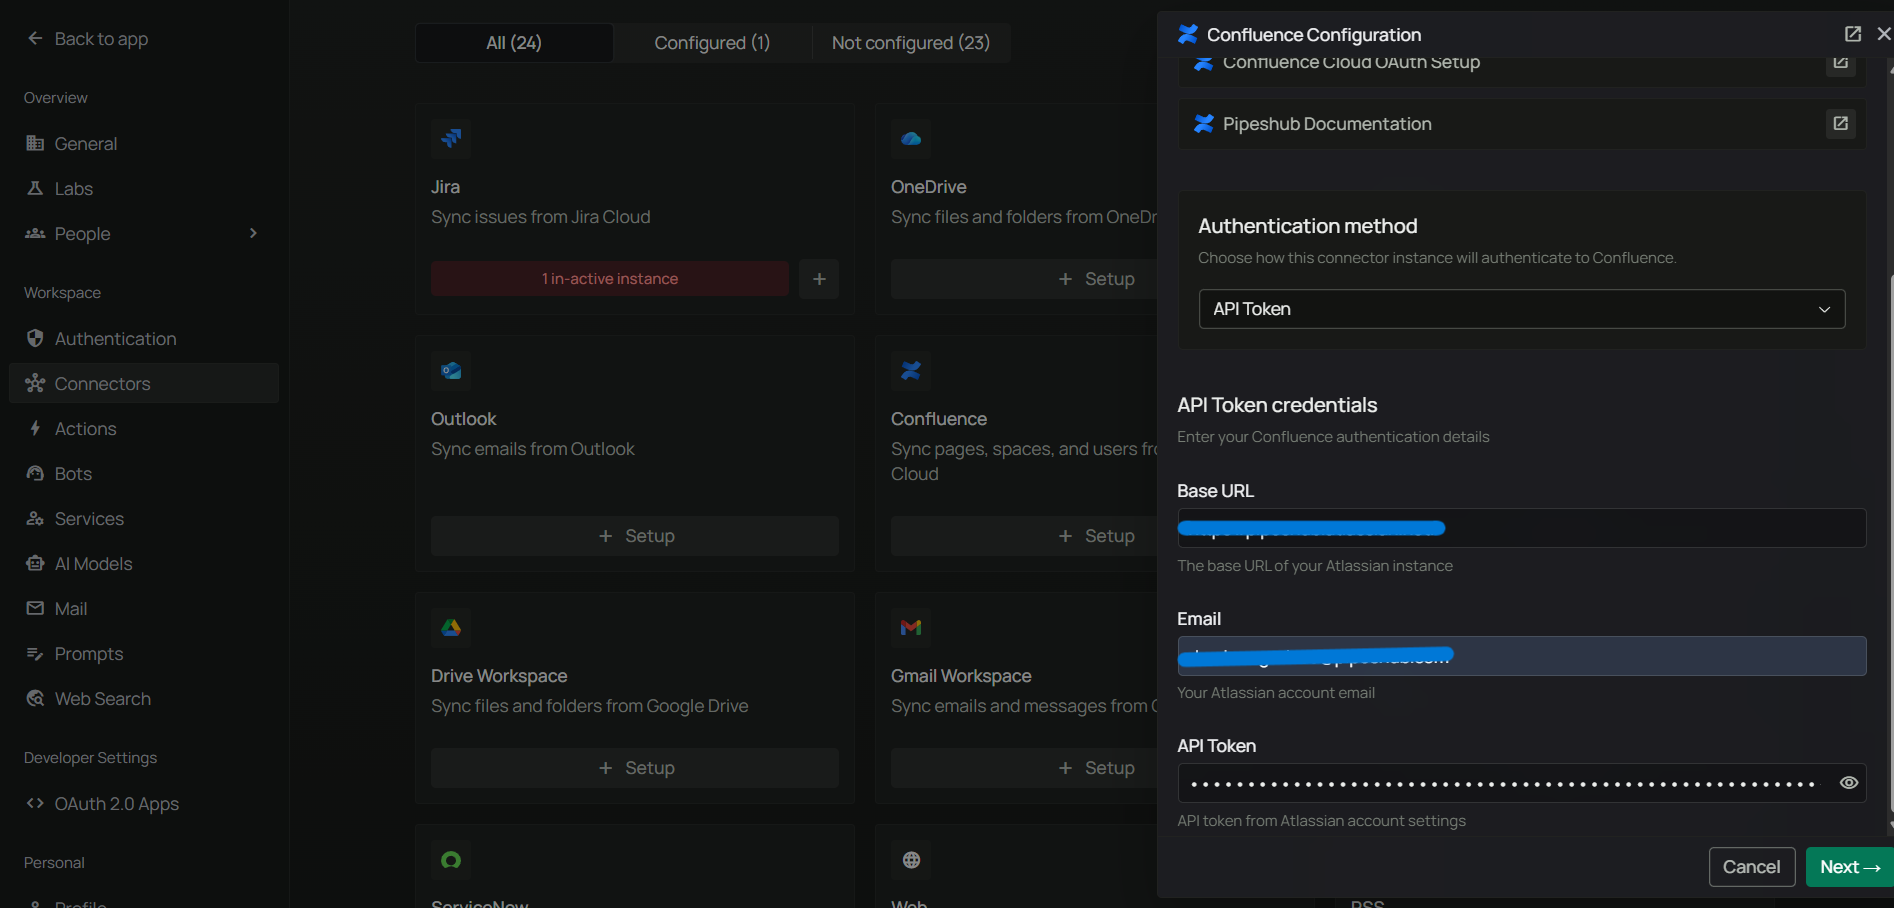
Task: Switch to the Not configured (23) tab
Action: [x=911, y=43]
